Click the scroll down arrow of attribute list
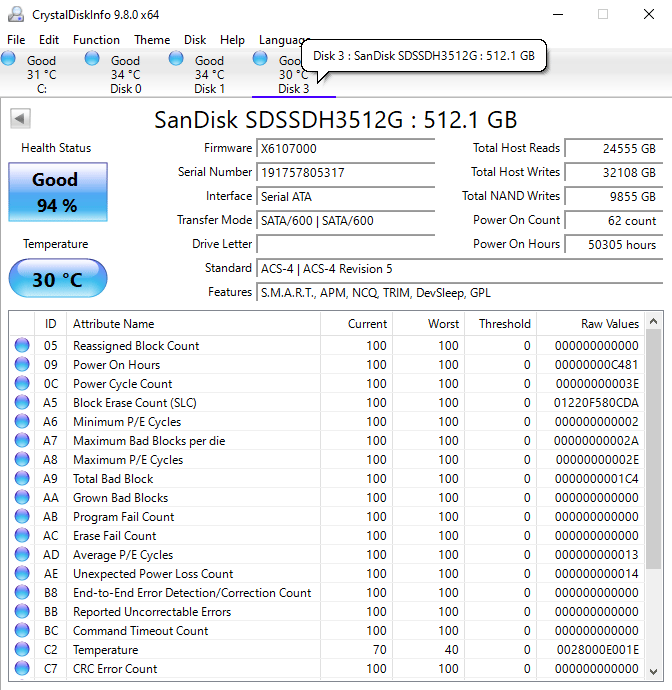 point(654,672)
